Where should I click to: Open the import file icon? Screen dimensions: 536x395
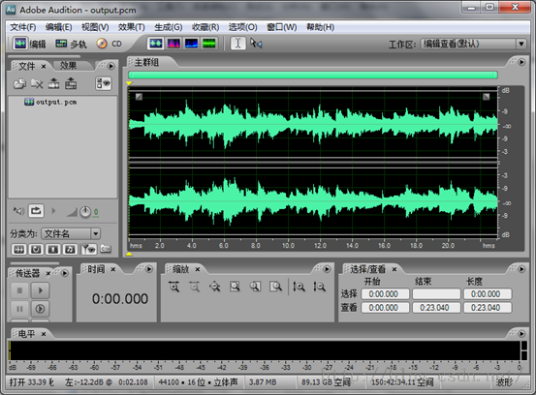point(19,83)
